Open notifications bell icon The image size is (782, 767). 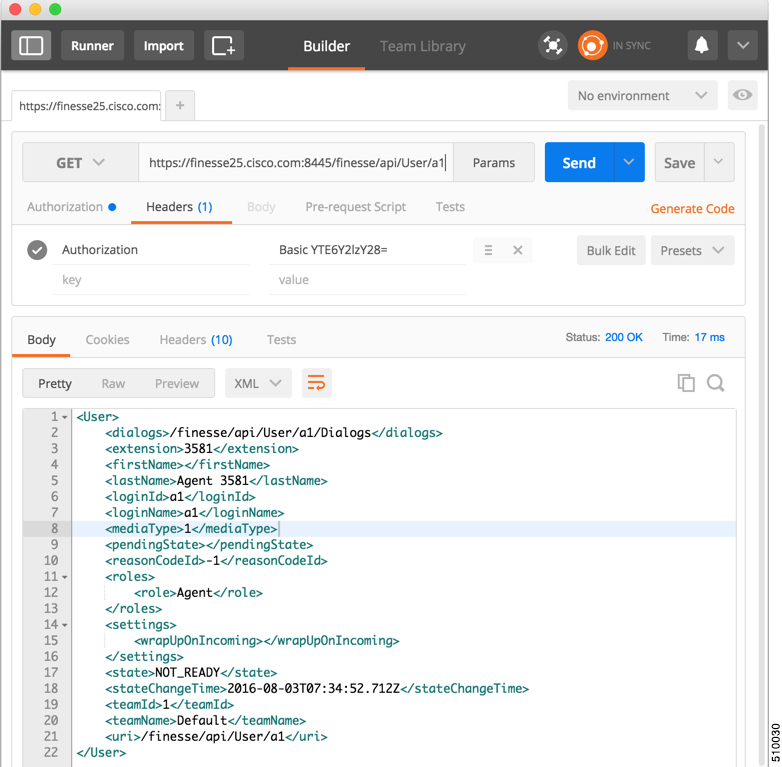coord(702,45)
